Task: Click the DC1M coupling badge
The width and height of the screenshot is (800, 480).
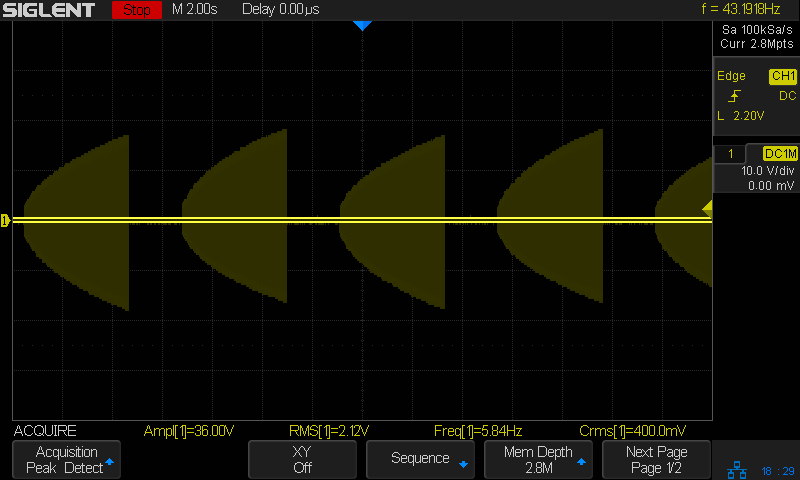Action: point(780,154)
